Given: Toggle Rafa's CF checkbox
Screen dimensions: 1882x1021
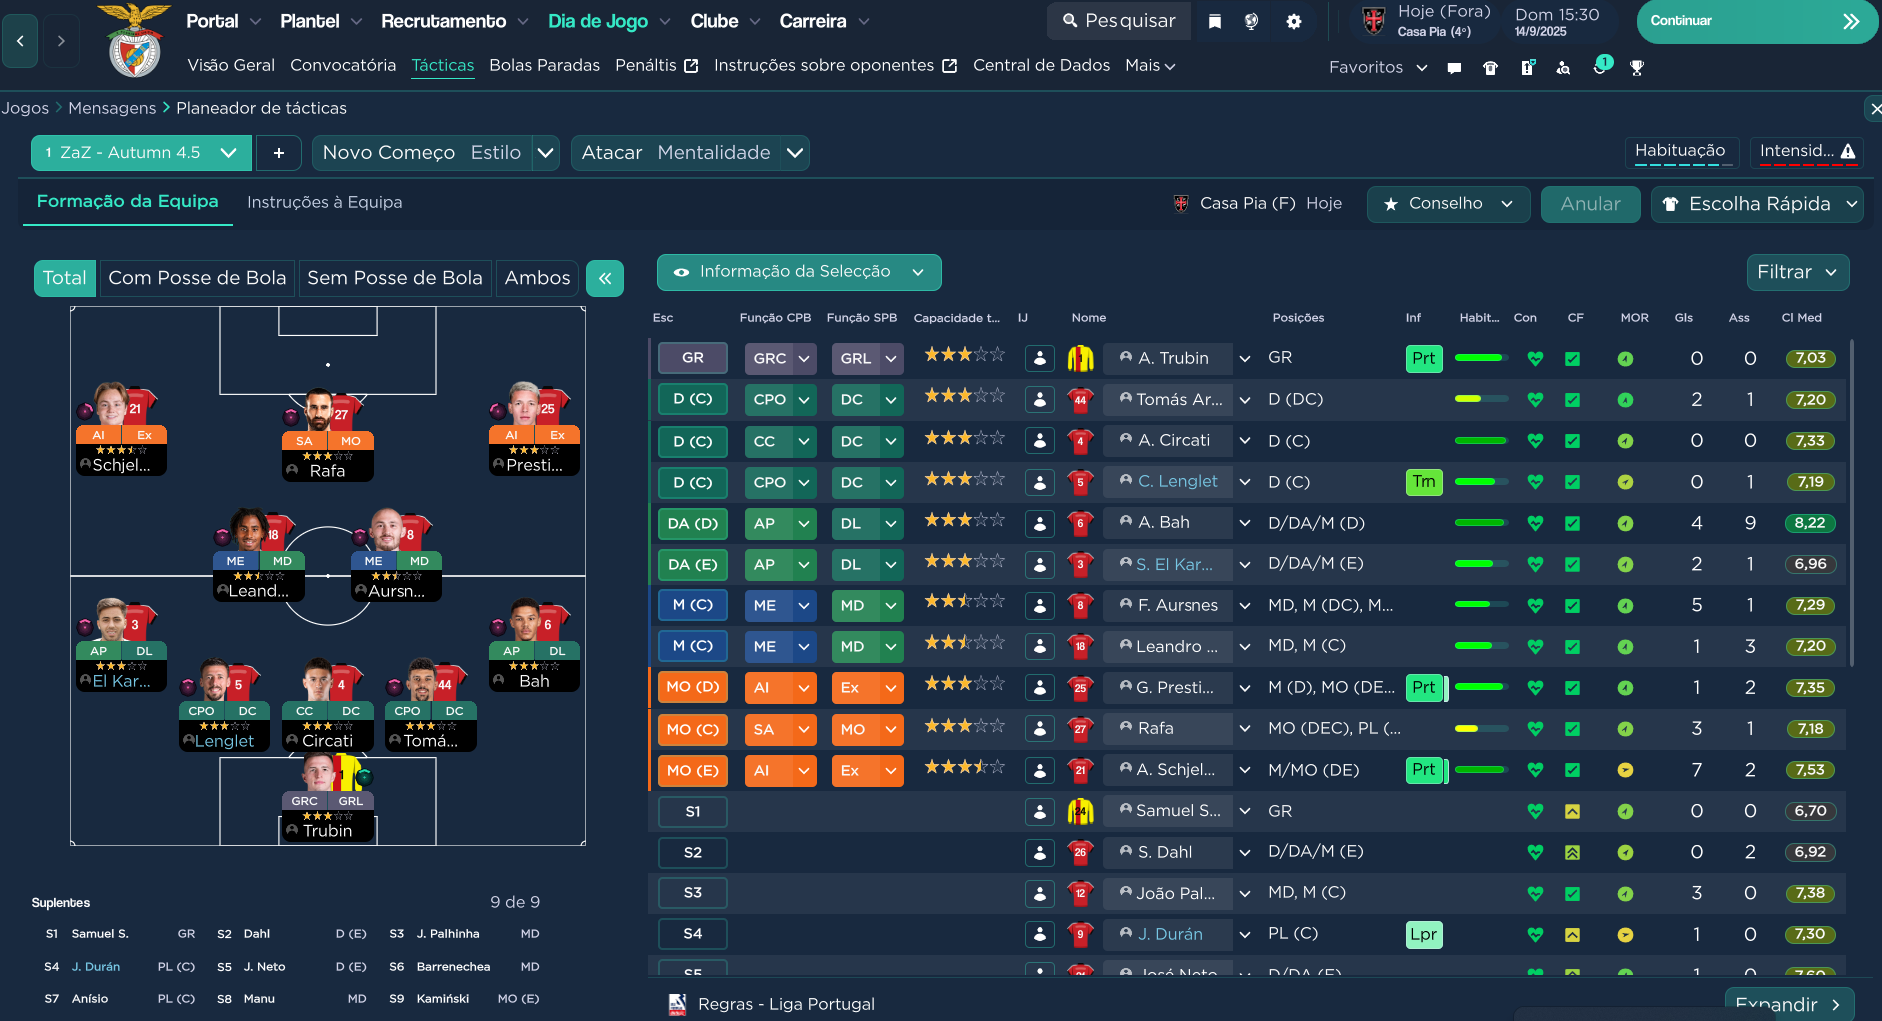Looking at the screenshot, I should [x=1572, y=729].
